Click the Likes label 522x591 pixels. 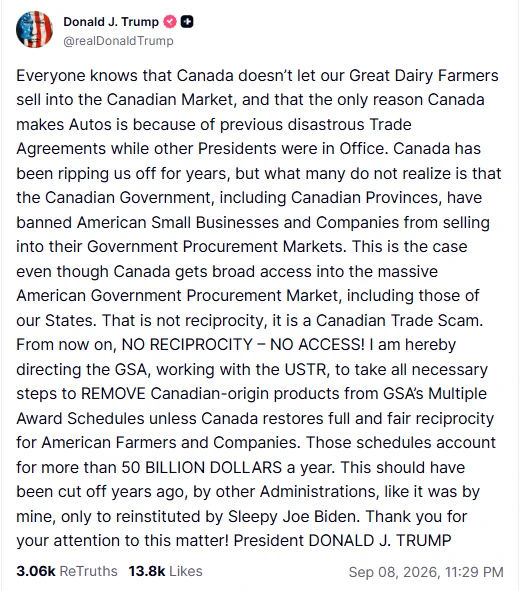coord(186,571)
